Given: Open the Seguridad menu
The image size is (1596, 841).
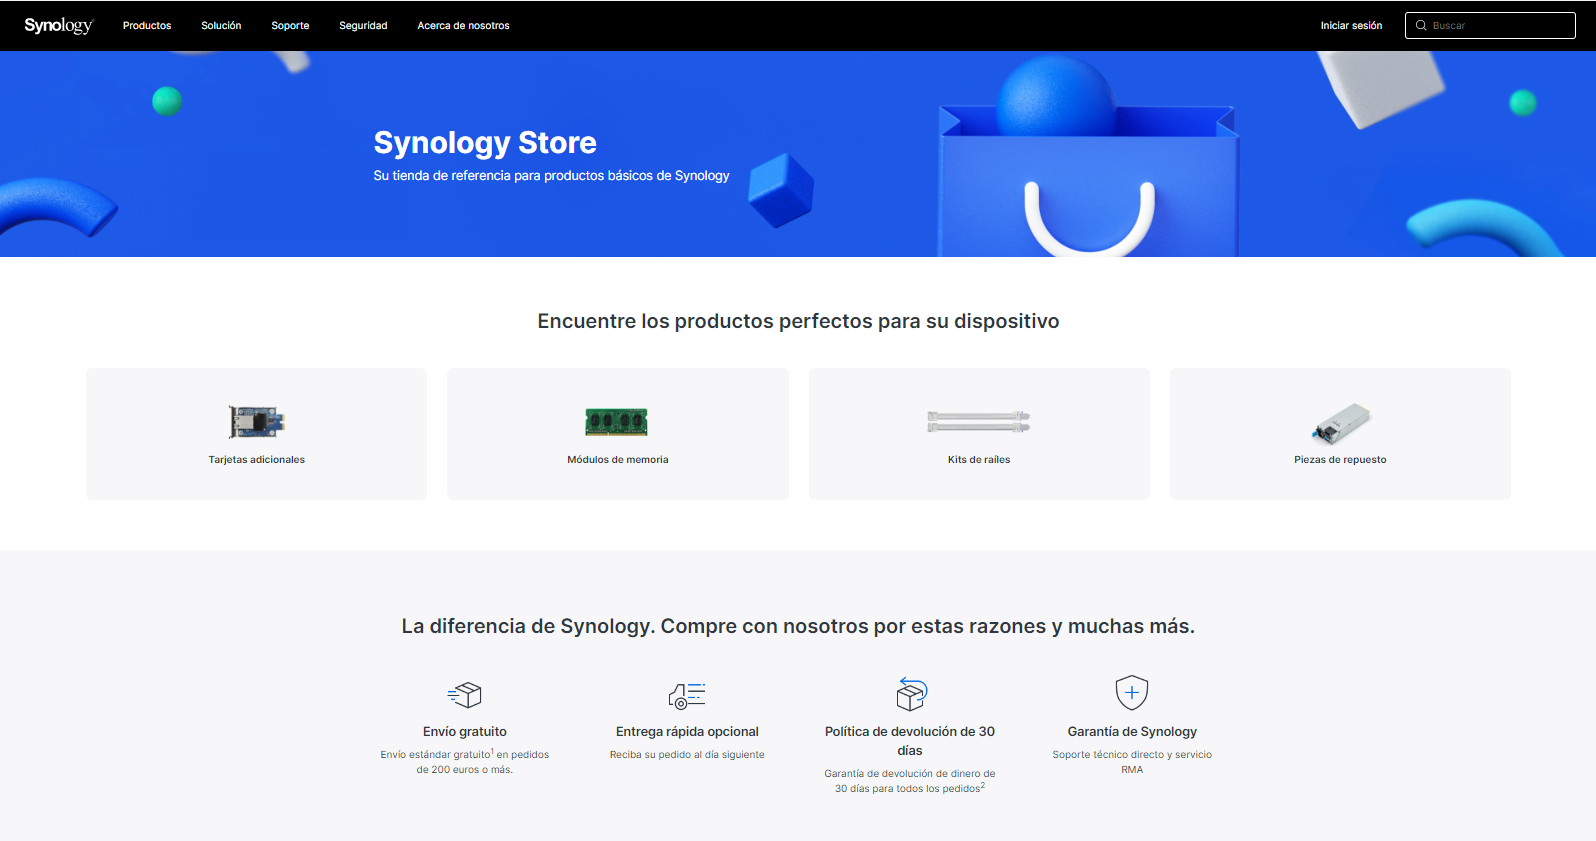Looking at the screenshot, I should click(363, 26).
